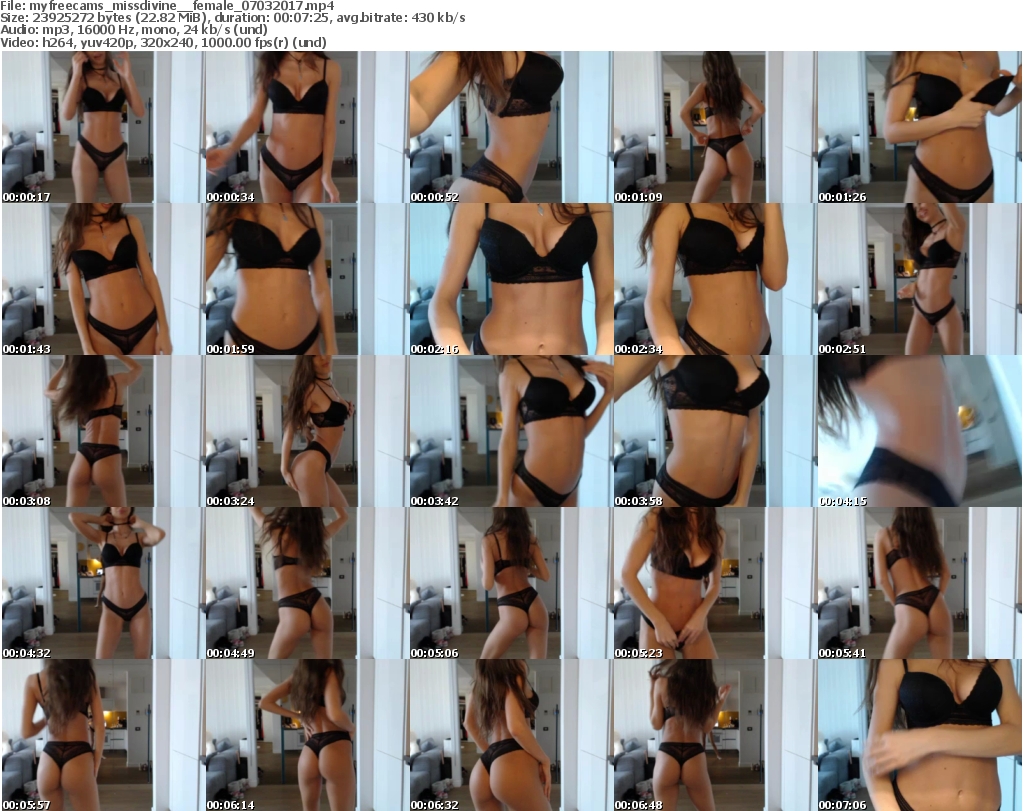This screenshot has height=811, width=1024.
Task: Open the frame stamped 00:02:16
Action: (x=511, y=279)
